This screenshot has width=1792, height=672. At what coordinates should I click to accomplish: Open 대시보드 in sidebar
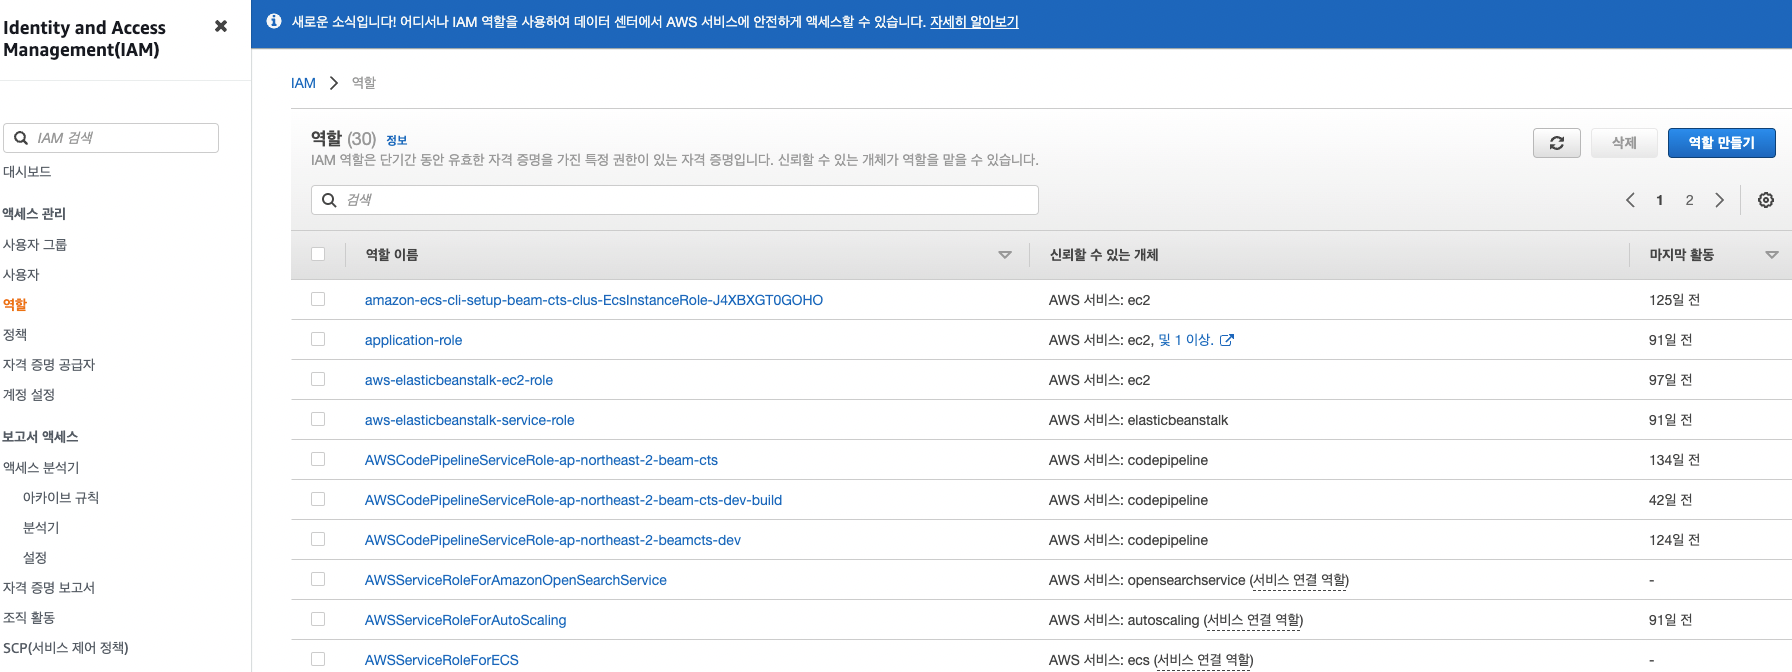(x=27, y=172)
